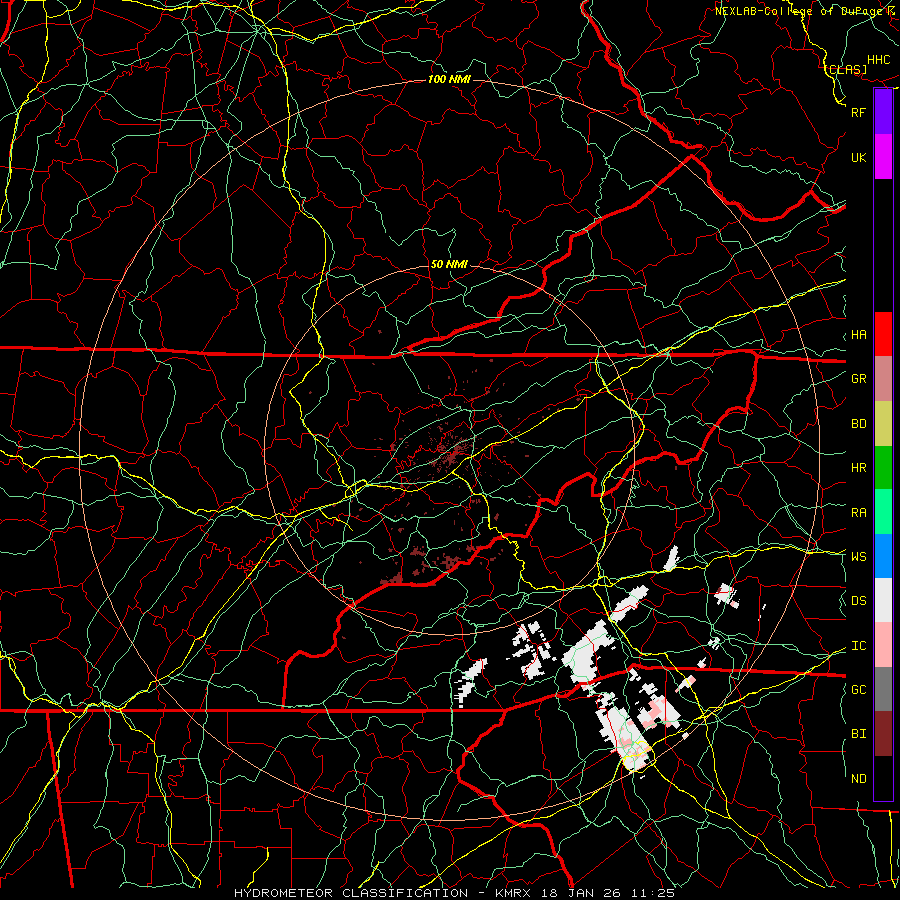
Task: Click the "50 NMI" range ring label
Action: (449, 264)
